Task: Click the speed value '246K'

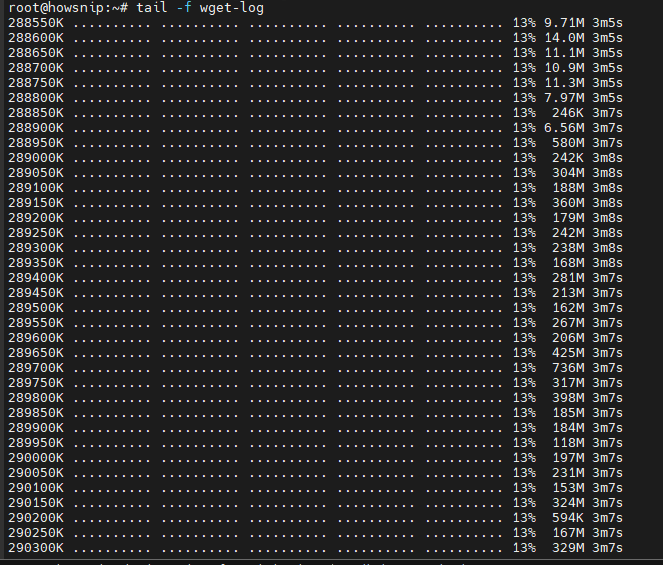Action: coord(568,113)
